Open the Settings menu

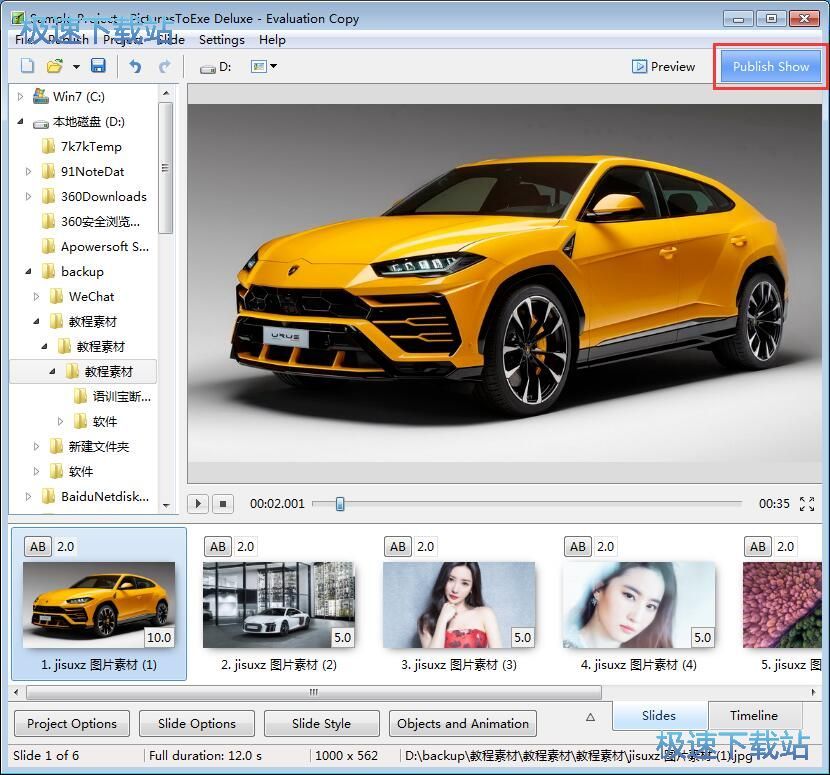pos(221,40)
